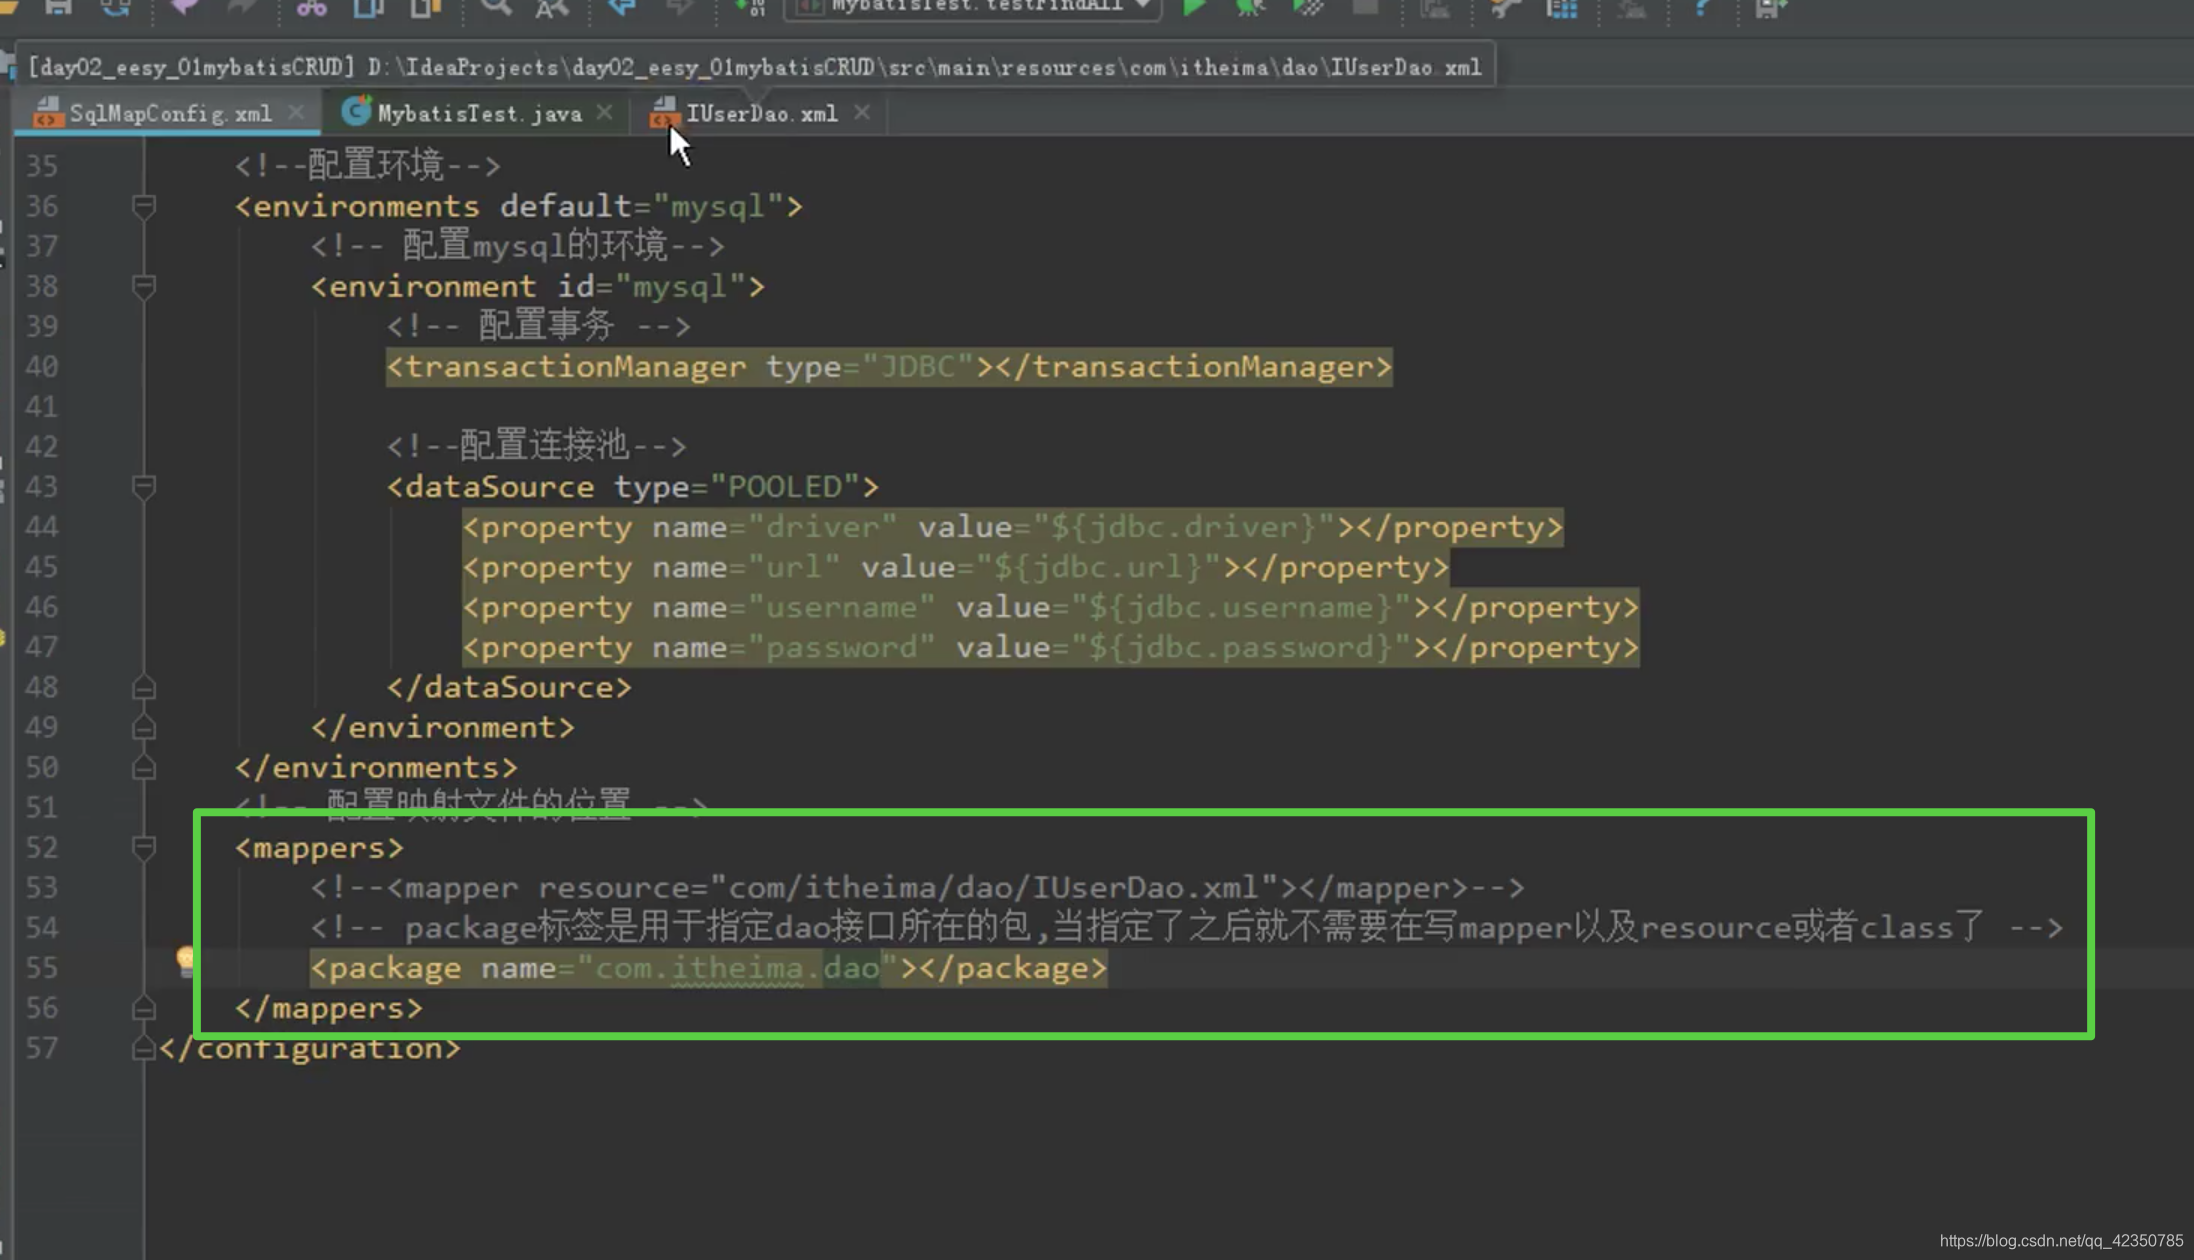The image size is (2194, 1260).
Task: Click fold end marker at </environments> line 50
Action: pos(143,767)
